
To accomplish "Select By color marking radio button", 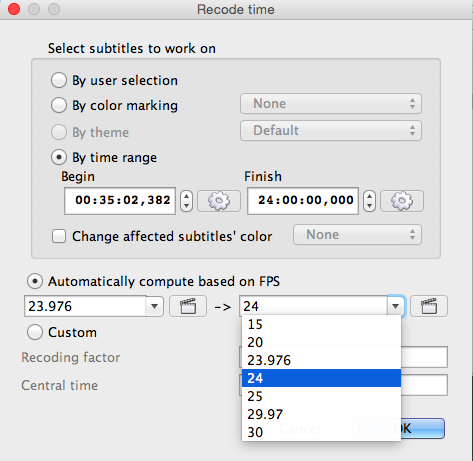I will 59,105.
